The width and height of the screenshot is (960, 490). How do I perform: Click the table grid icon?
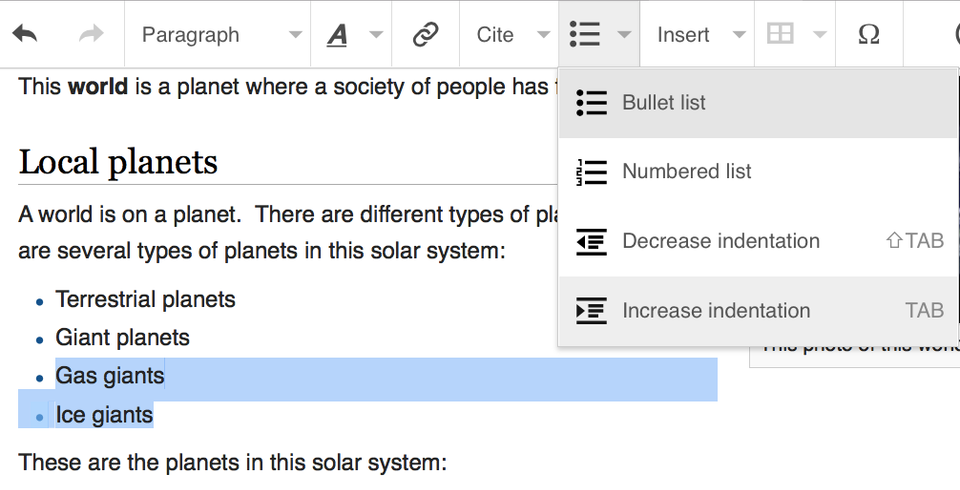pos(780,34)
